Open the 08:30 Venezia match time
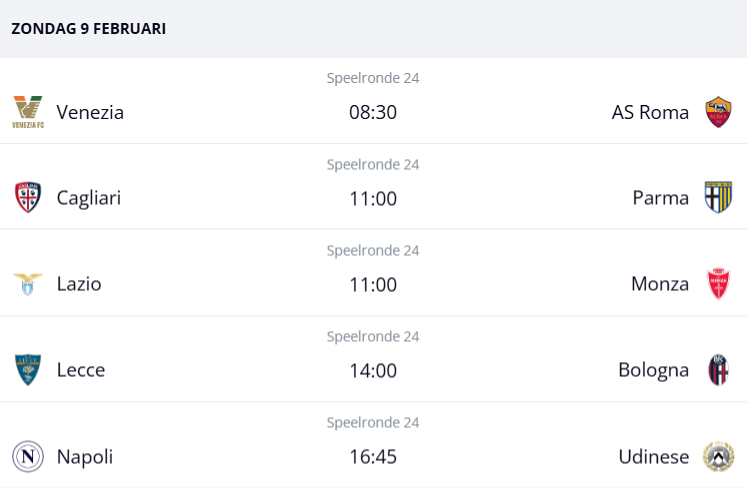The image size is (748, 488). [373, 112]
